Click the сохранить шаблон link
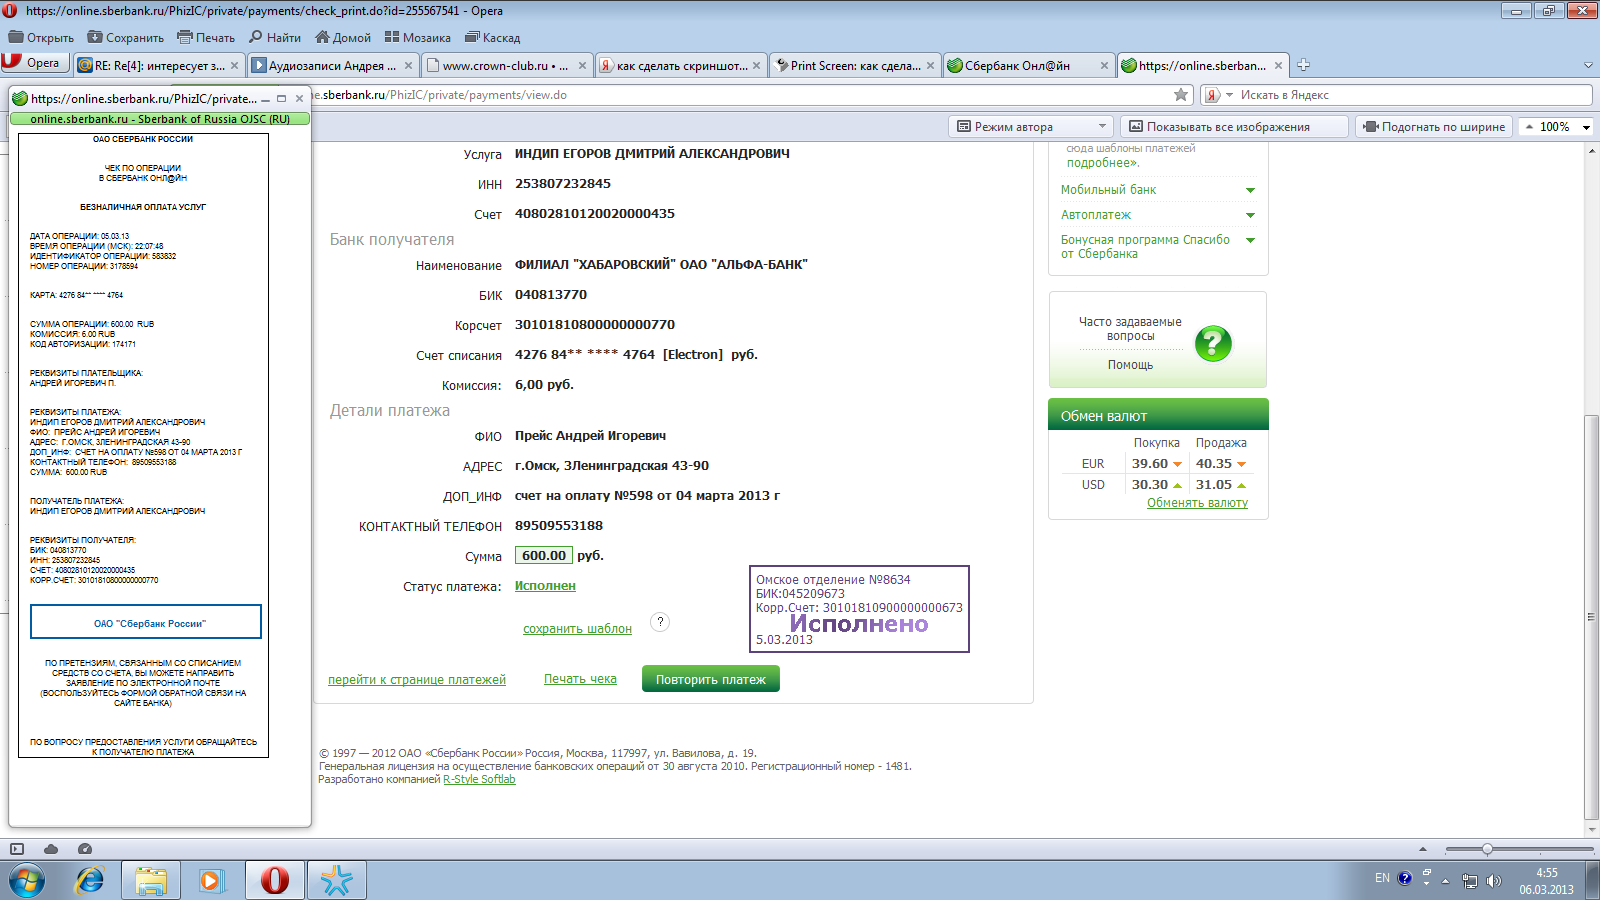 coord(577,629)
